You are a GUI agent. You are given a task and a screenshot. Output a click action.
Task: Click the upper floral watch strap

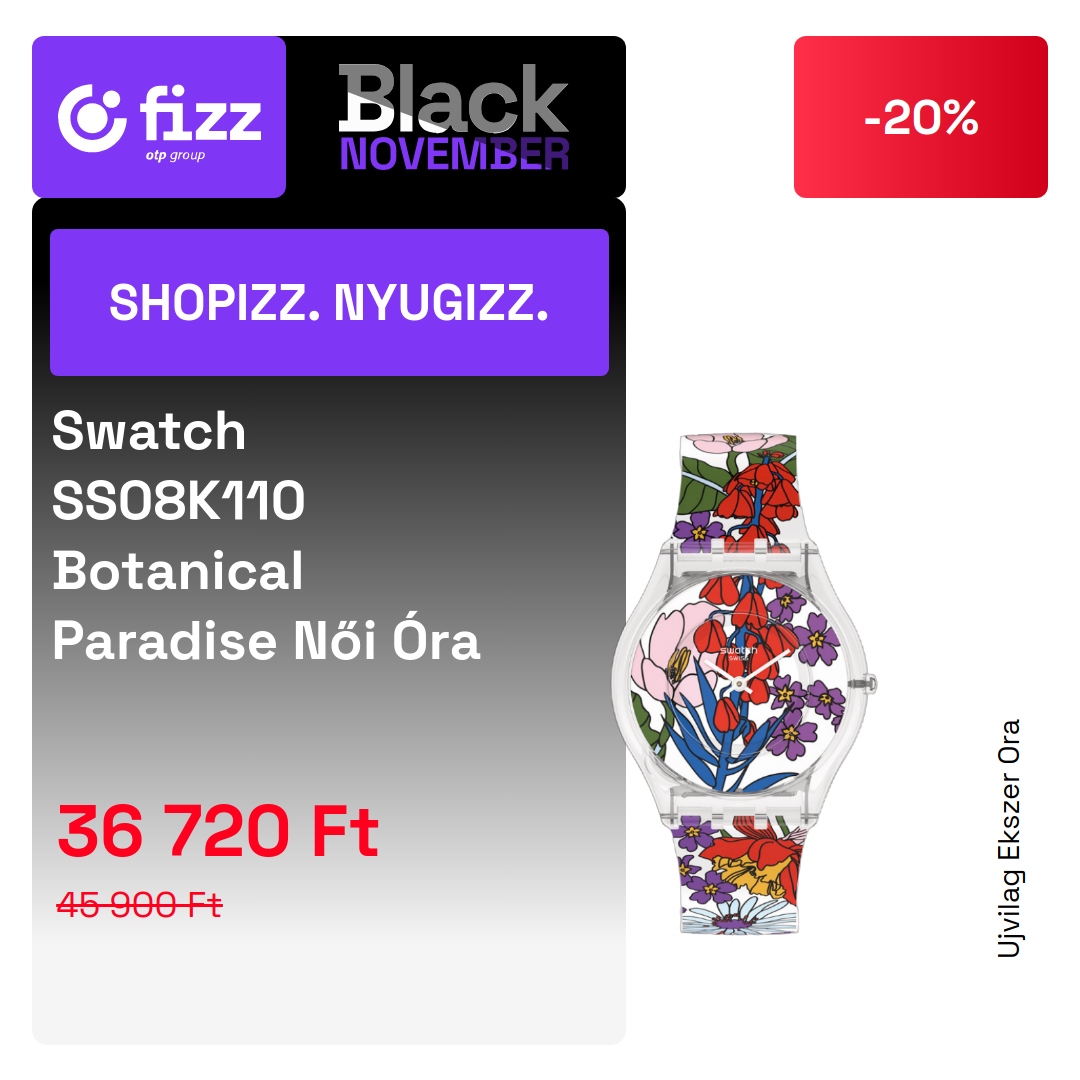[x=738, y=492]
